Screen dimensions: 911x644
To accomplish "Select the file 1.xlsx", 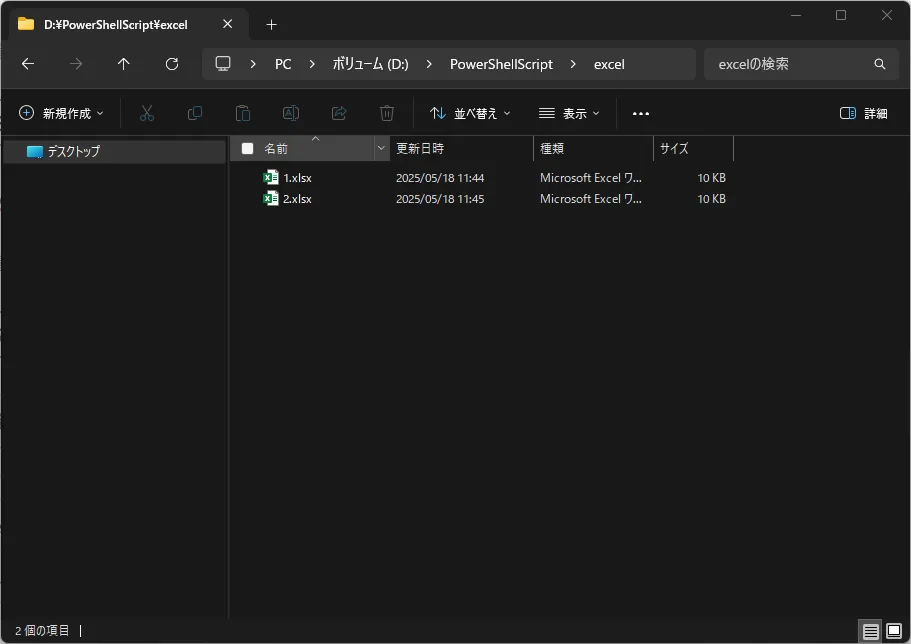I will pos(297,178).
